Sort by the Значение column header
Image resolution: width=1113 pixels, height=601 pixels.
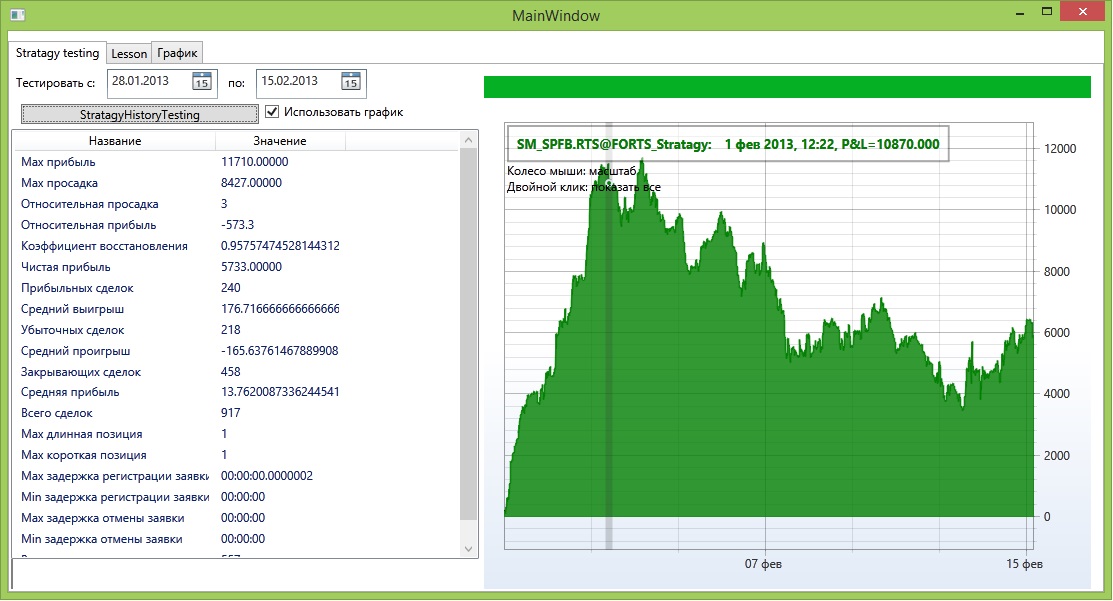tap(279, 141)
